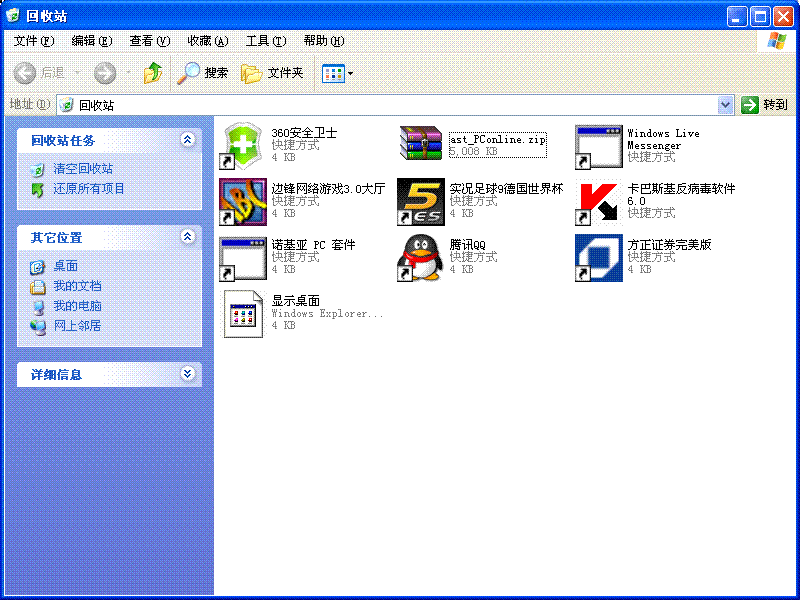Screen dimensions: 800x600
Task: Click the Up folder toolbar icon
Action: coord(153,73)
